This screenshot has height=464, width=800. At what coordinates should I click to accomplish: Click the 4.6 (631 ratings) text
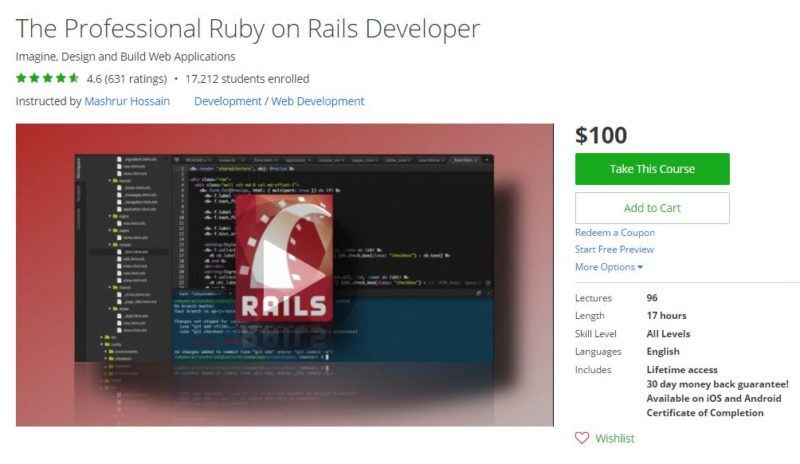pos(127,79)
